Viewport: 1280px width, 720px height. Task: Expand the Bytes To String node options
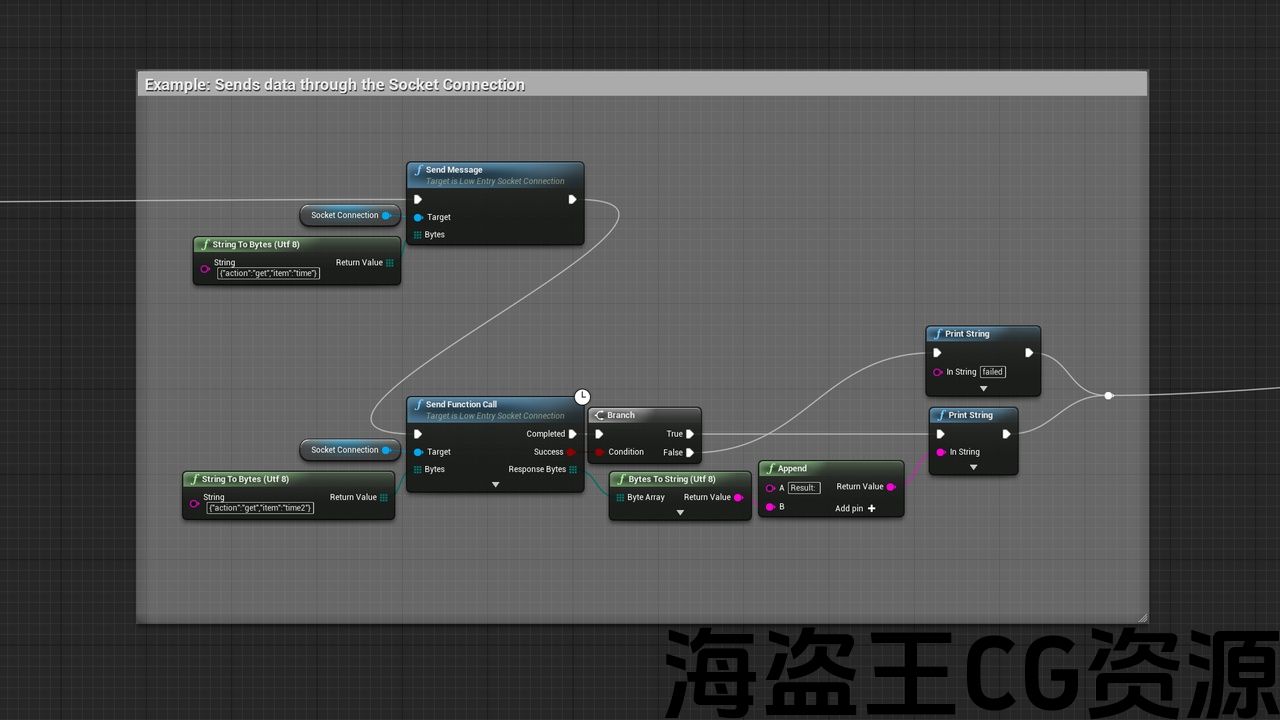[x=680, y=513]
